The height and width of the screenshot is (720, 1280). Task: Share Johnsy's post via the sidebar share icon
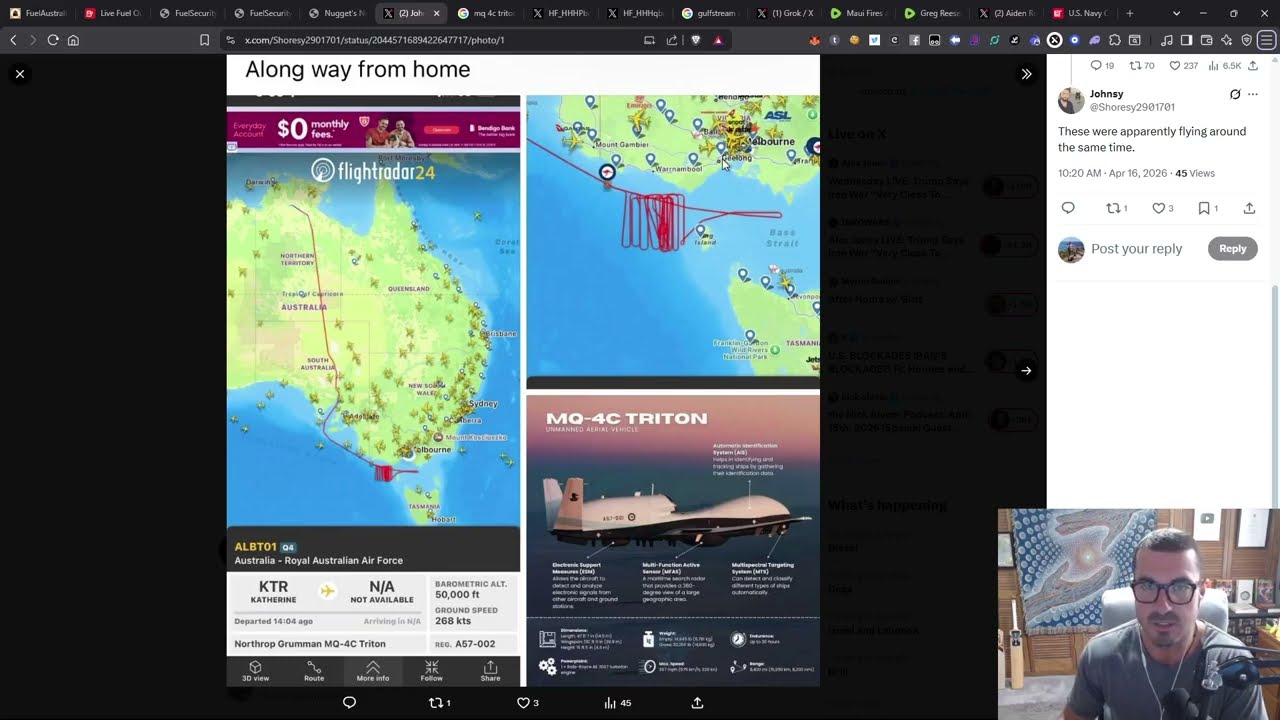[x=1249, y=208]
